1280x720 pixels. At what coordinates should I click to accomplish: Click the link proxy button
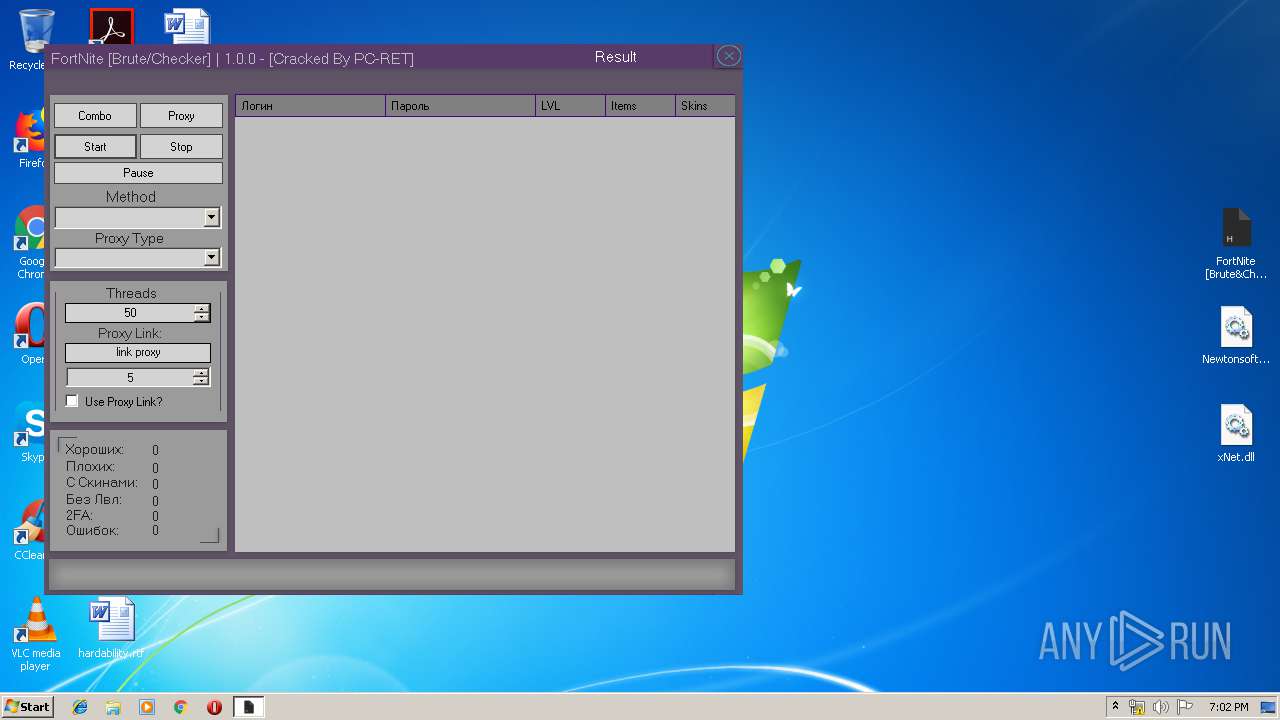coord(138,352)
